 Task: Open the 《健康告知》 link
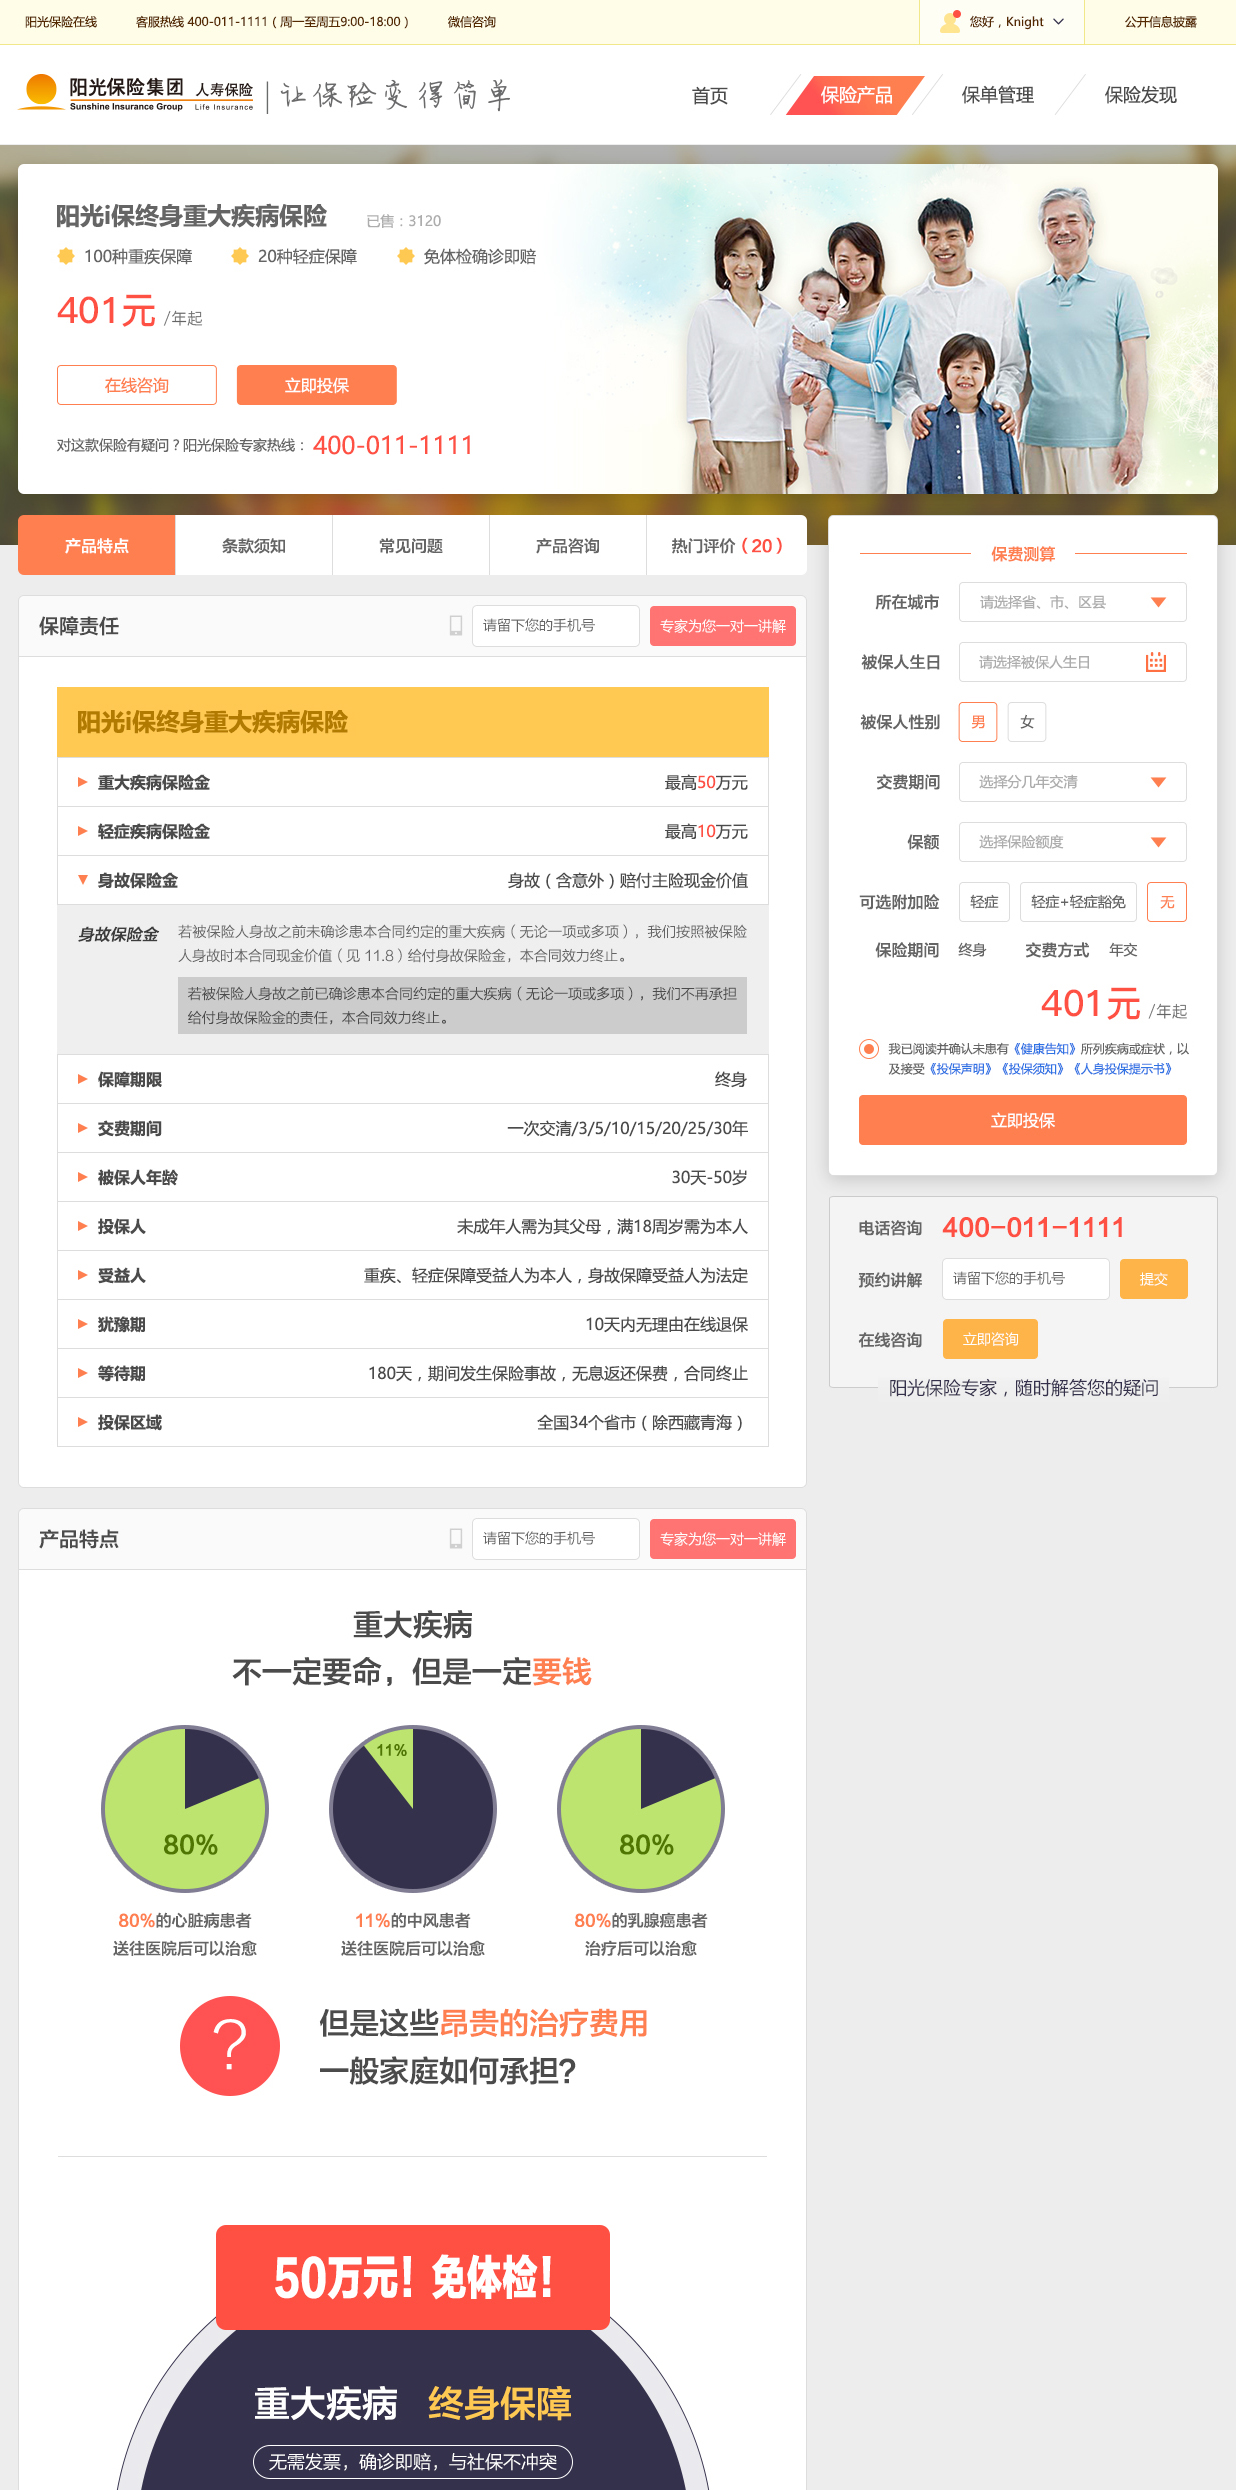(x=1045, y=1049)
